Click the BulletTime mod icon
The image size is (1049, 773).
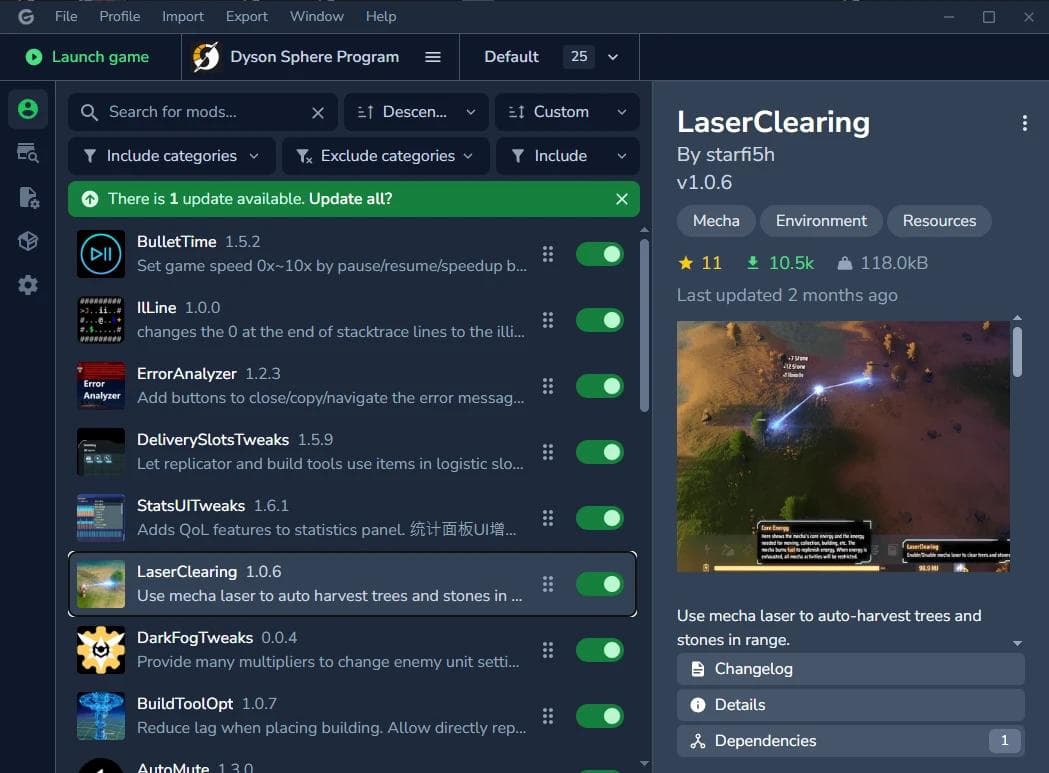(101, 254)
